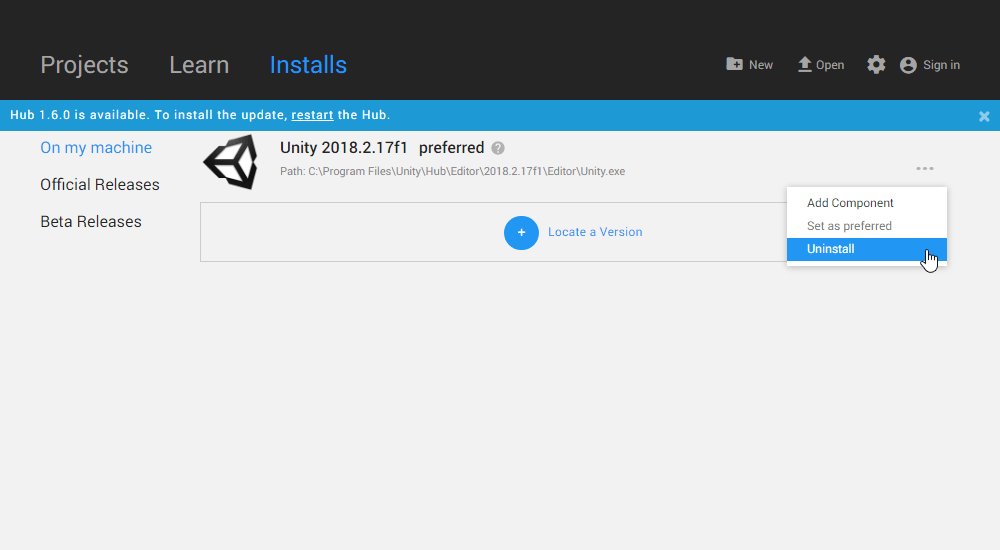The width and height of the screenshot is (1000, 550).
Task: Select On my machine in sidebar
Action: click(96, 148)
